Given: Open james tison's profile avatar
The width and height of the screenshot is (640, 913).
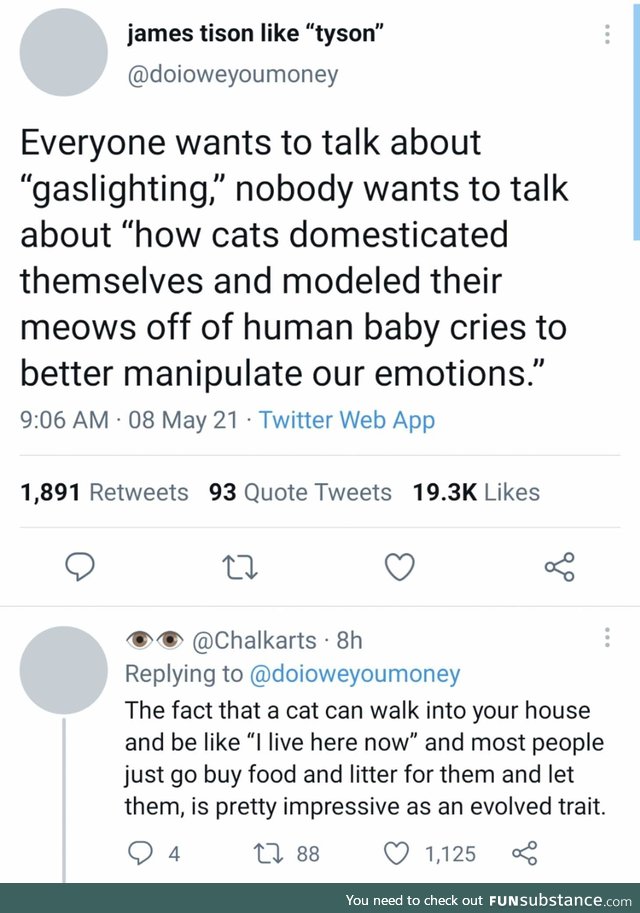Looking at the screenshot, I should click(x=64, y=53).
